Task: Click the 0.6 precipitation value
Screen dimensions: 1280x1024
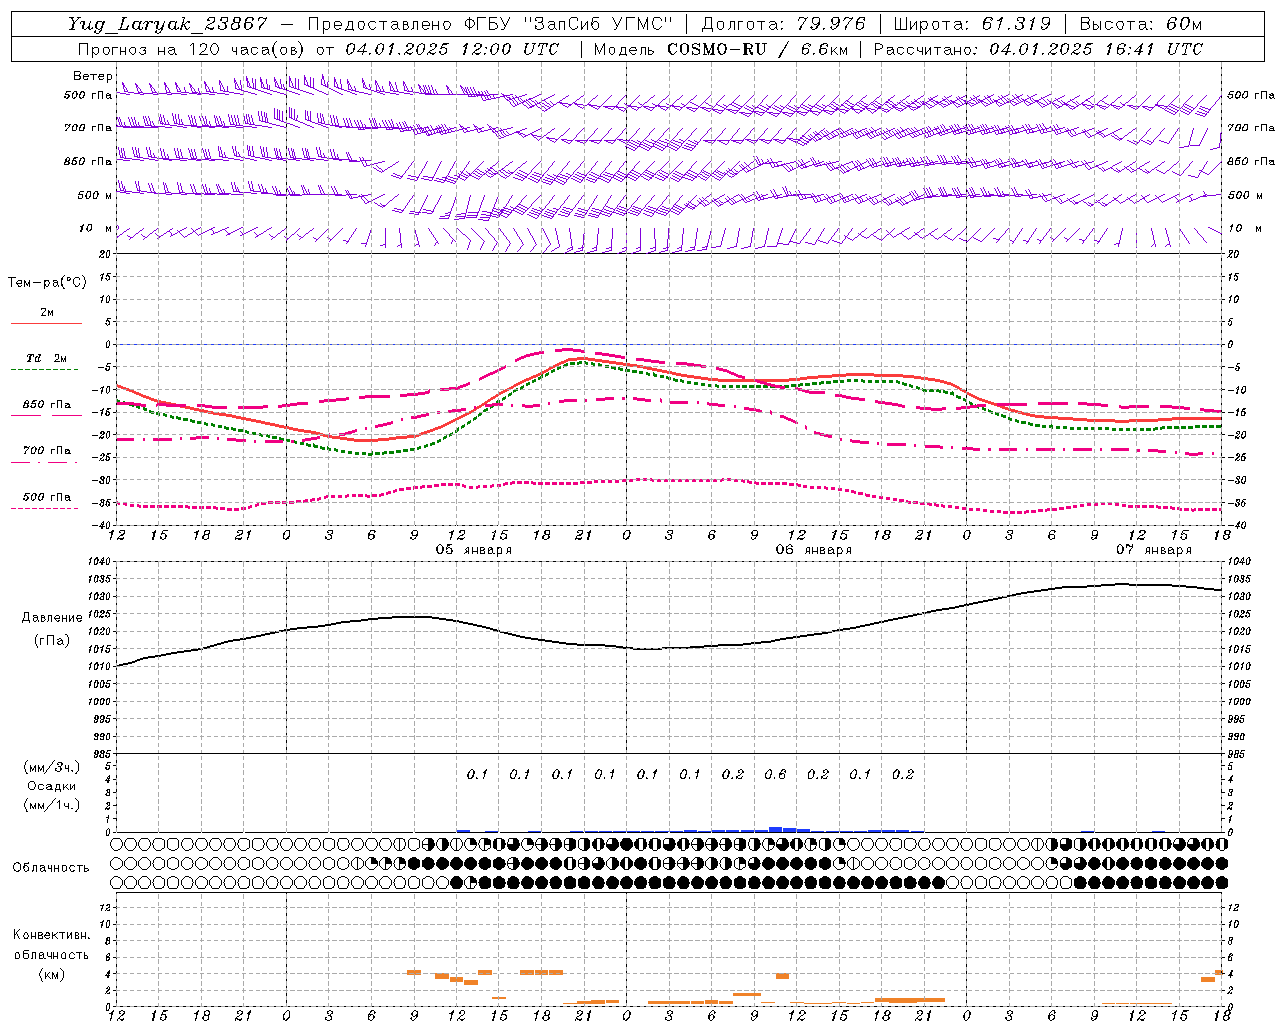Action: point(775,774)
